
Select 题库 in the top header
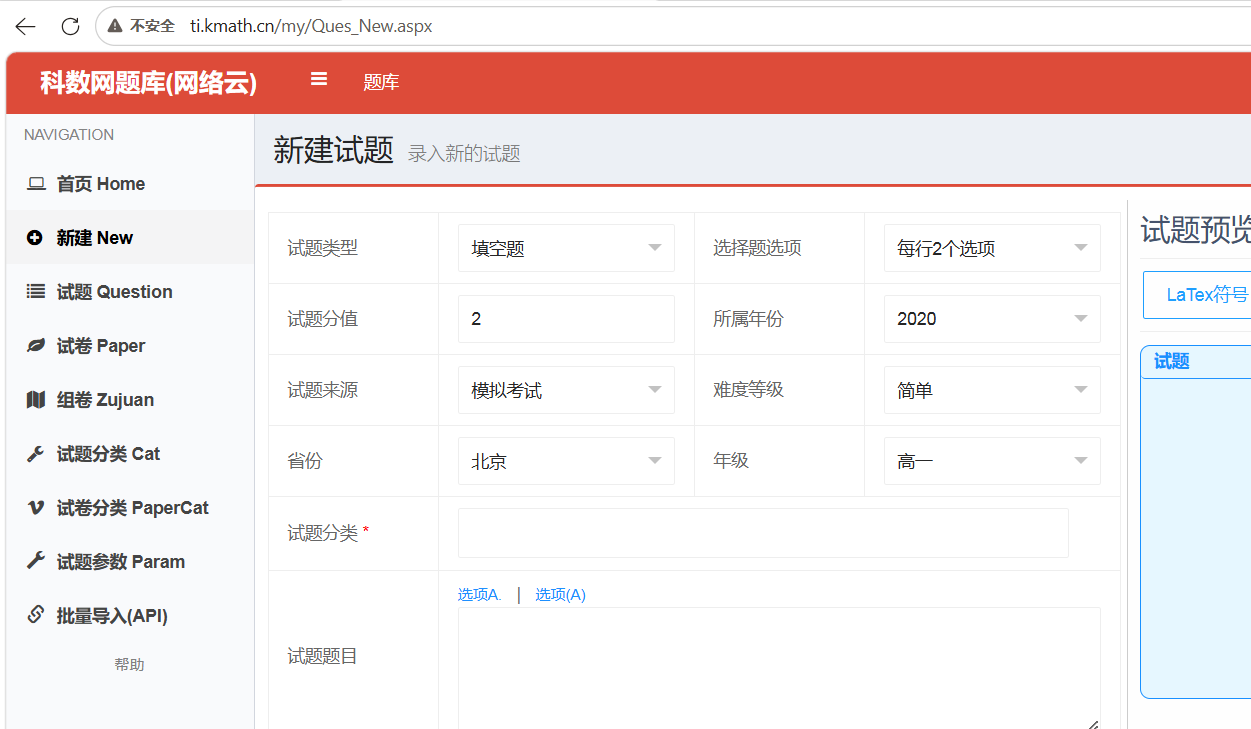coord(381,82)
